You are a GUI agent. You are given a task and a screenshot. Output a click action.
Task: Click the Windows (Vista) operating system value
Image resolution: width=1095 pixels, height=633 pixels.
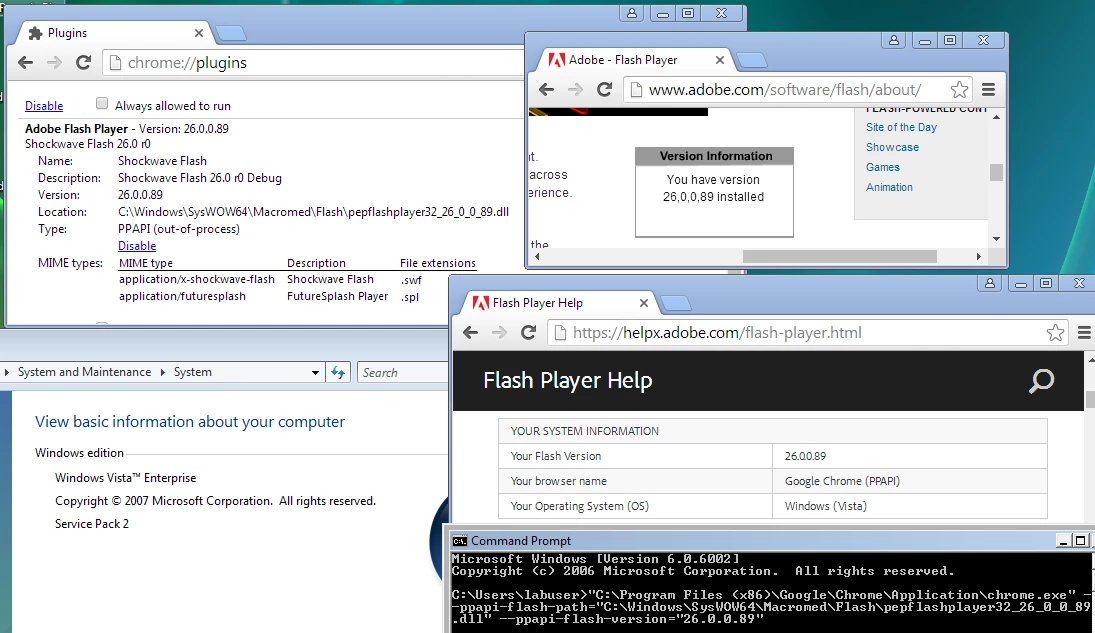point(825,506)
